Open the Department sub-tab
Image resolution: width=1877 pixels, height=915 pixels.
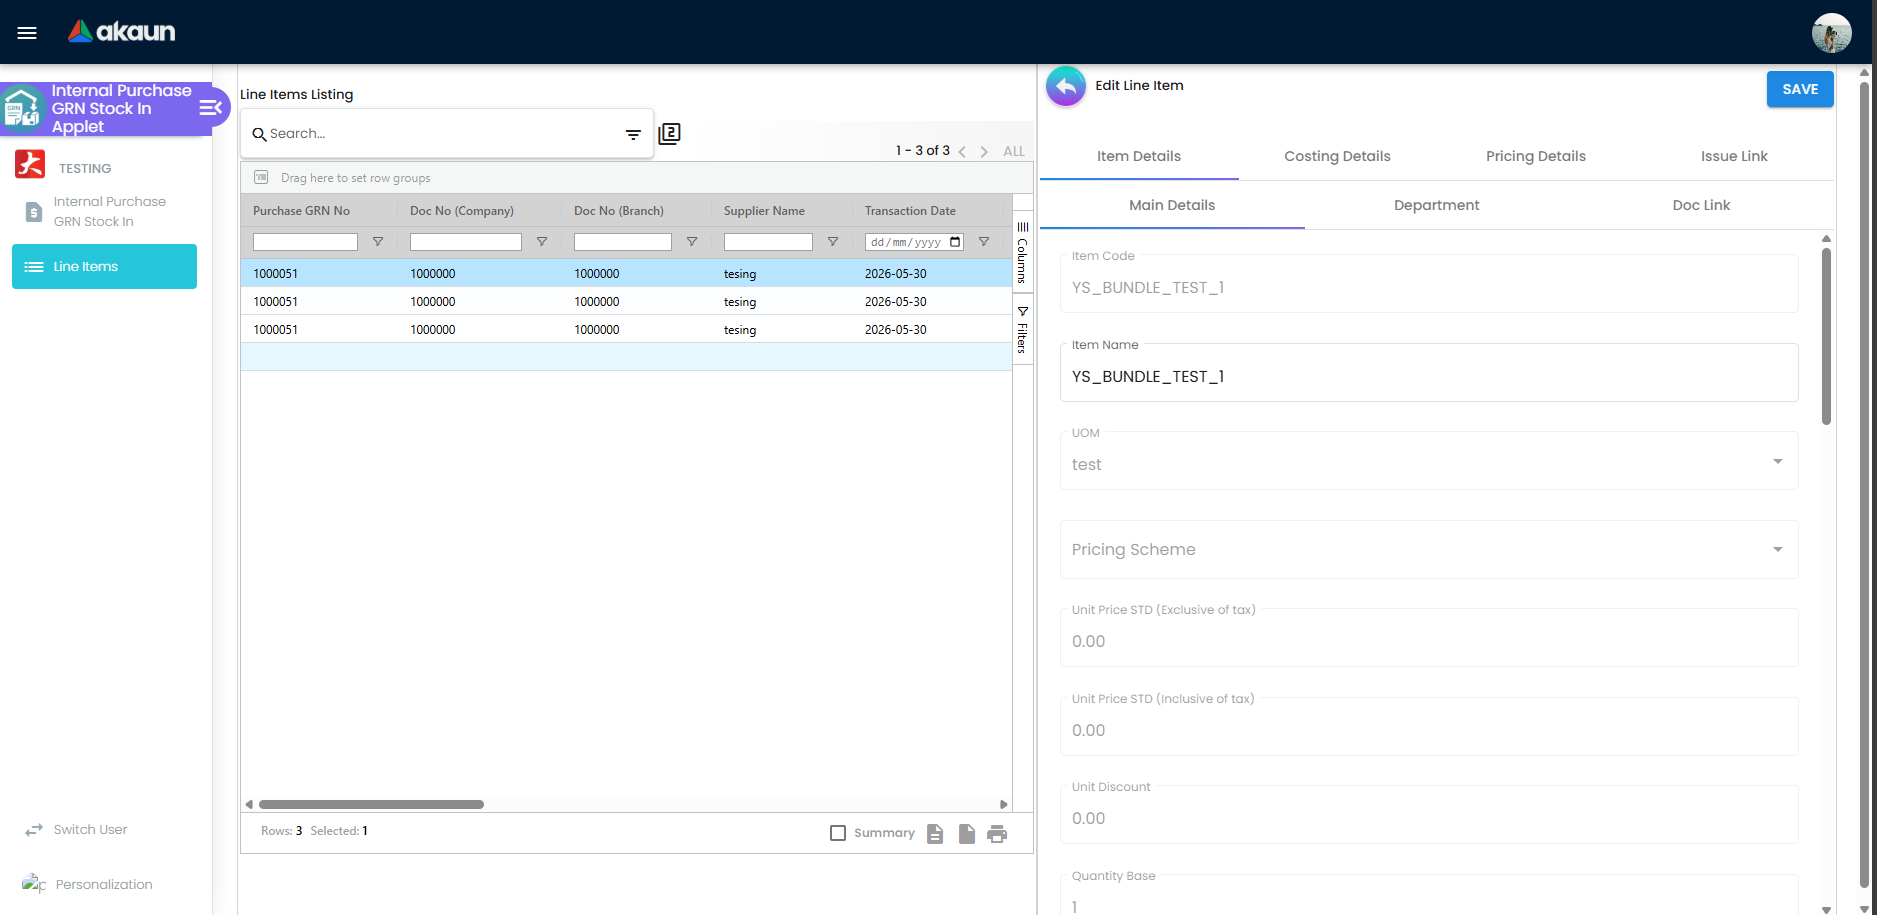pos(1437,205)
